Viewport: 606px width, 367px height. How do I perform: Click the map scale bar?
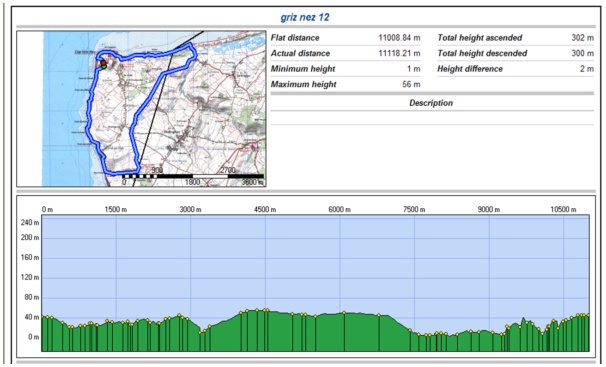coord(193,176)
